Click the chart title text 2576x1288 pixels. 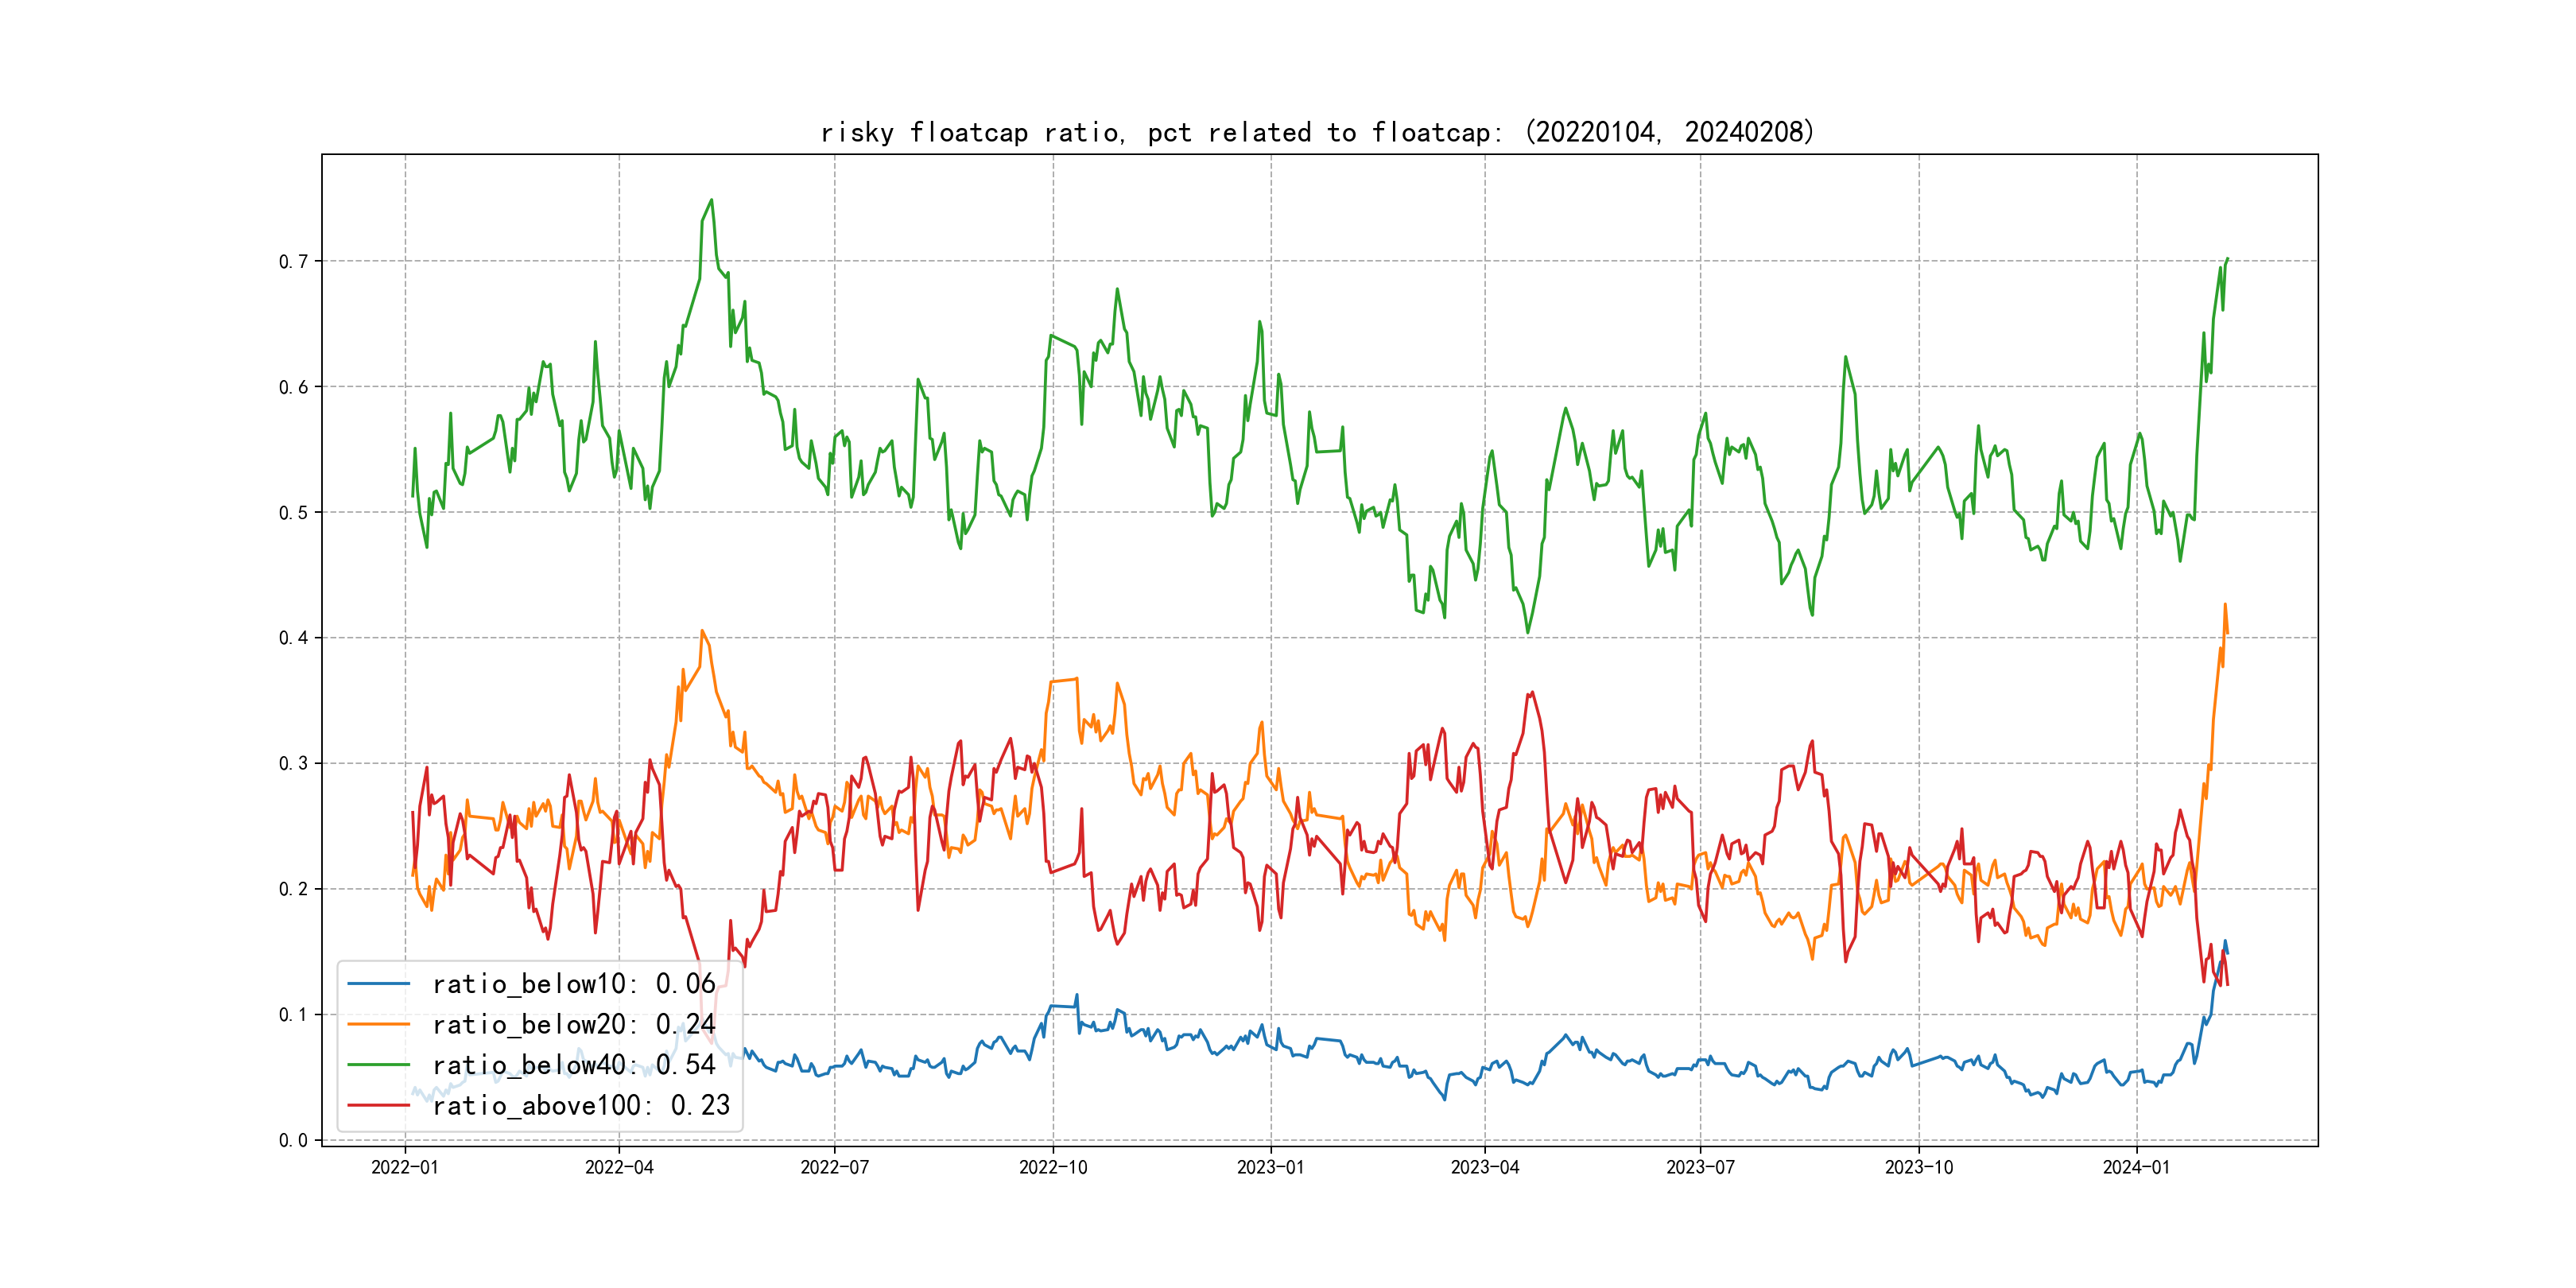(1317, 132)
